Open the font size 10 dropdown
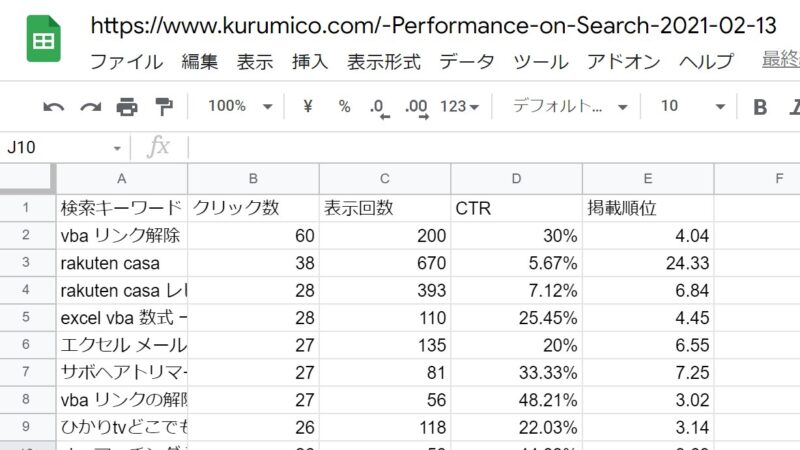The image size is (800, 450). coord(692,106)
